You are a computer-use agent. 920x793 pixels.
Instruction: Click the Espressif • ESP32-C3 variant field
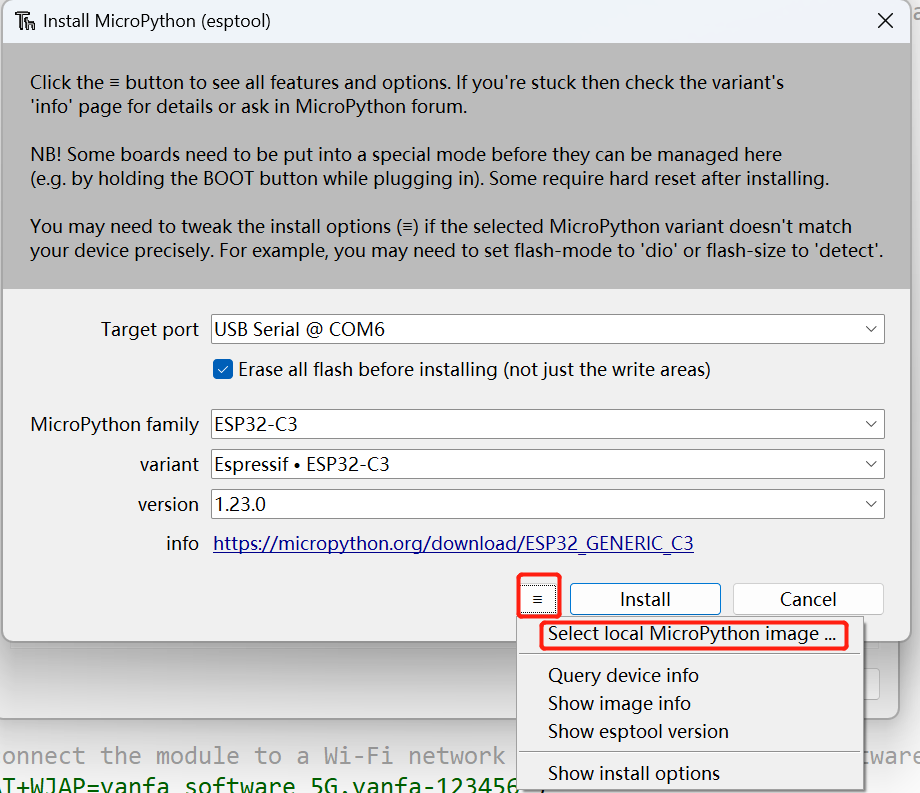(x=547, y=464)
